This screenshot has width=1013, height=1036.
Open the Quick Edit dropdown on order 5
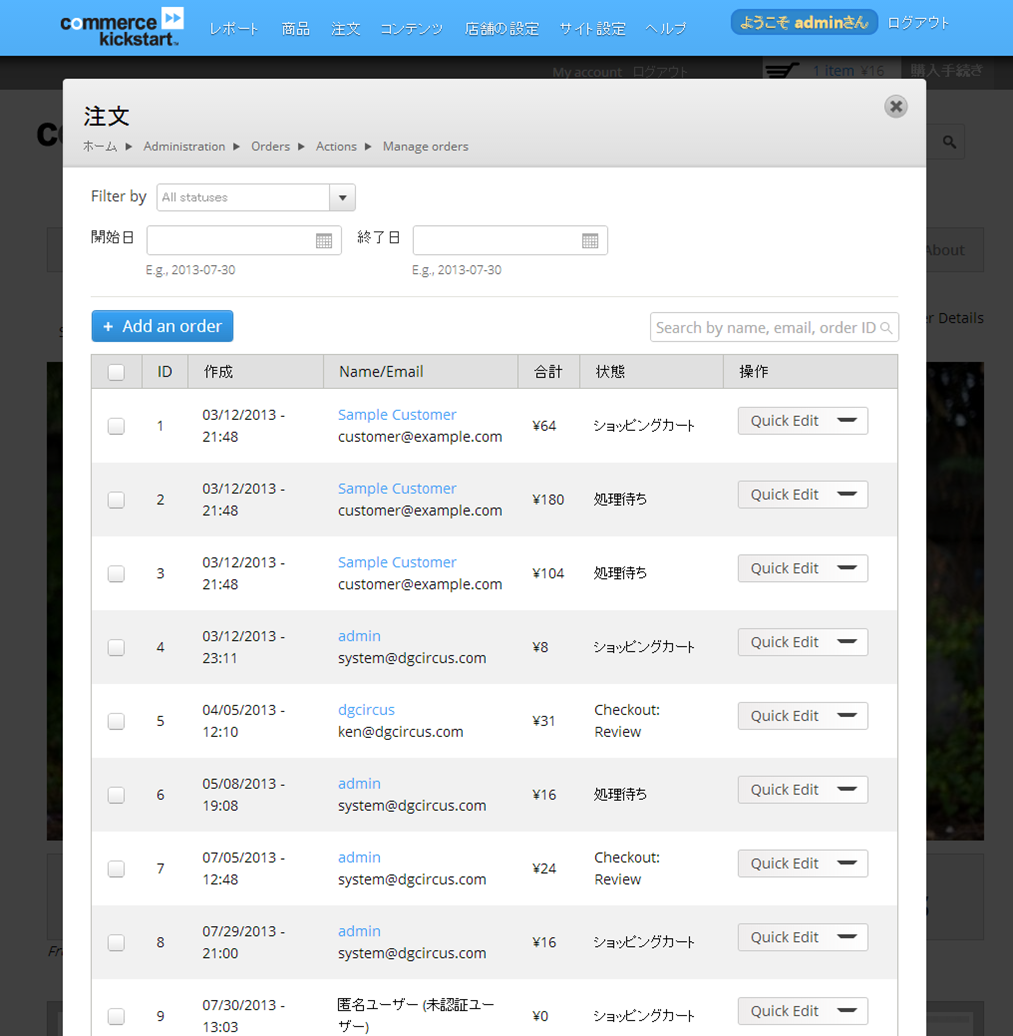coord(845,715)
